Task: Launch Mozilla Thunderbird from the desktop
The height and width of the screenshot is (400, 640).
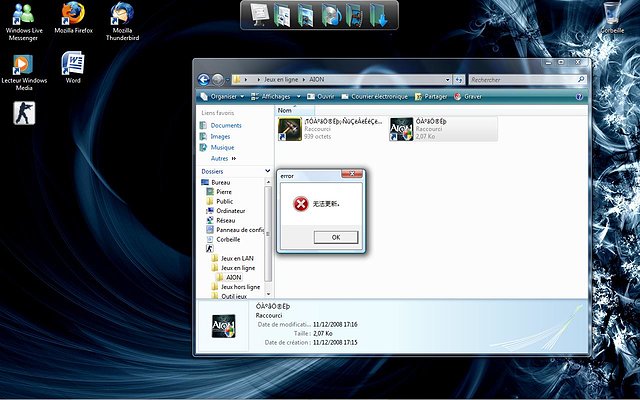Action: (123, 14)
